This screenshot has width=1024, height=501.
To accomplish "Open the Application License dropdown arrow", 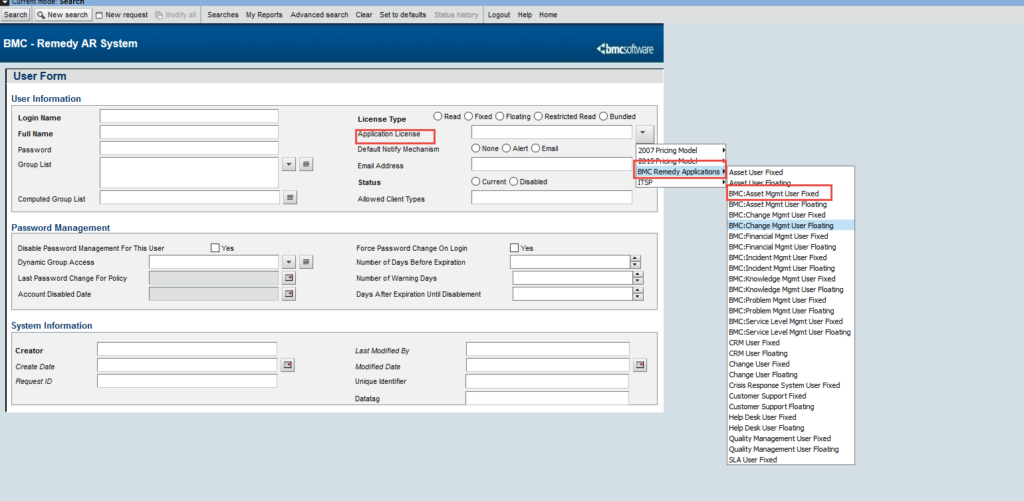I will [644, 132].
